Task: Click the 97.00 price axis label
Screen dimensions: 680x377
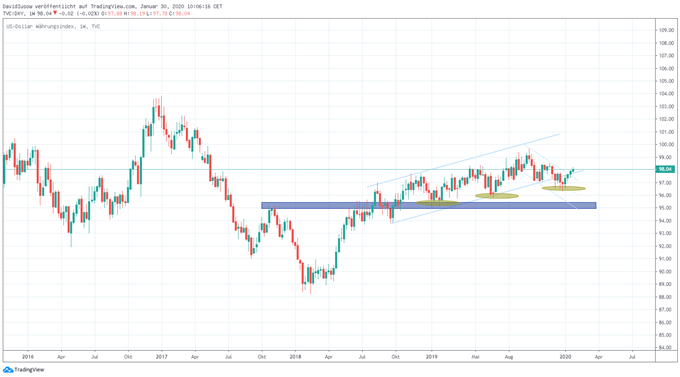Action: pos(666,183)
